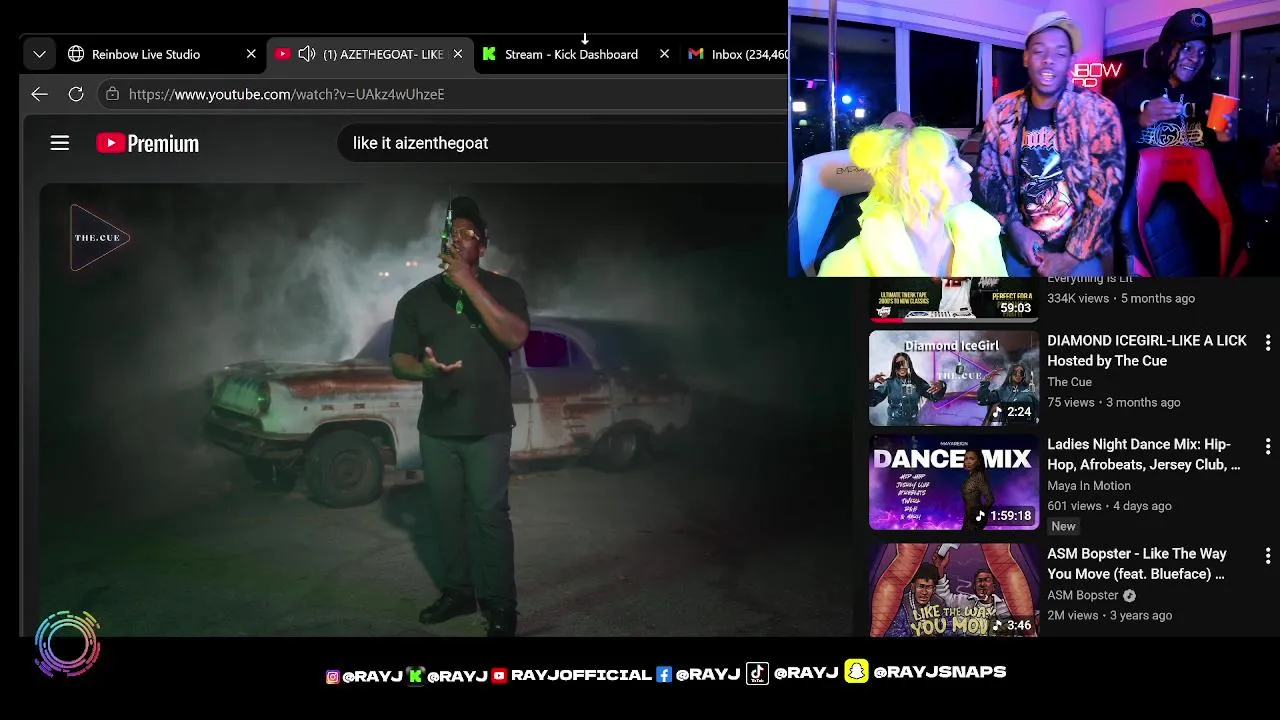This screenshot has height=720, width=1280.
Task: Go to YouTube Premium home logo
Action: tap(147, 143)
